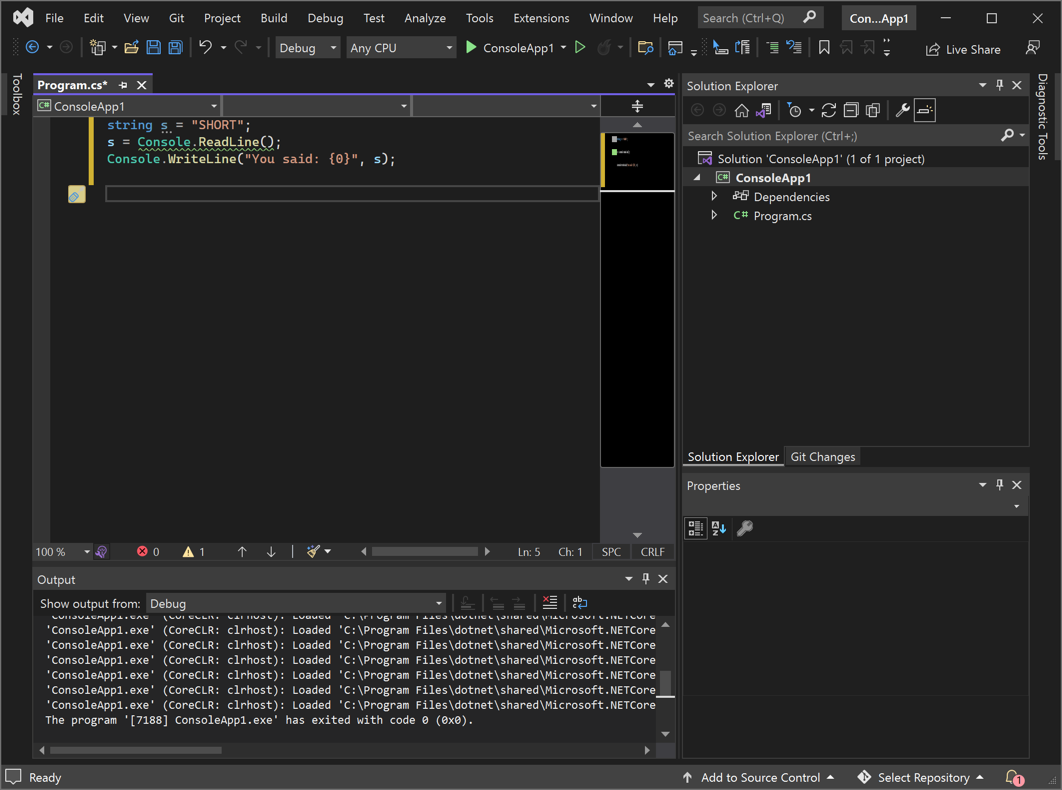This screenshot has height=790, width=1062.
Task: Collapse the ConsoleApp1 project node
Action: (698, 178)
